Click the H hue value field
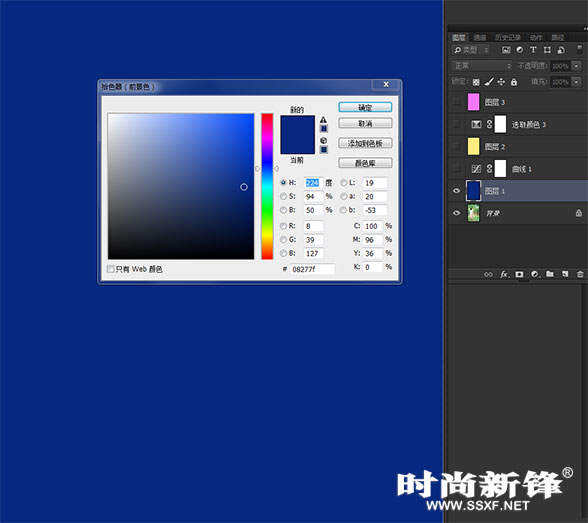The image size is (588, 523). coord(313,183)
